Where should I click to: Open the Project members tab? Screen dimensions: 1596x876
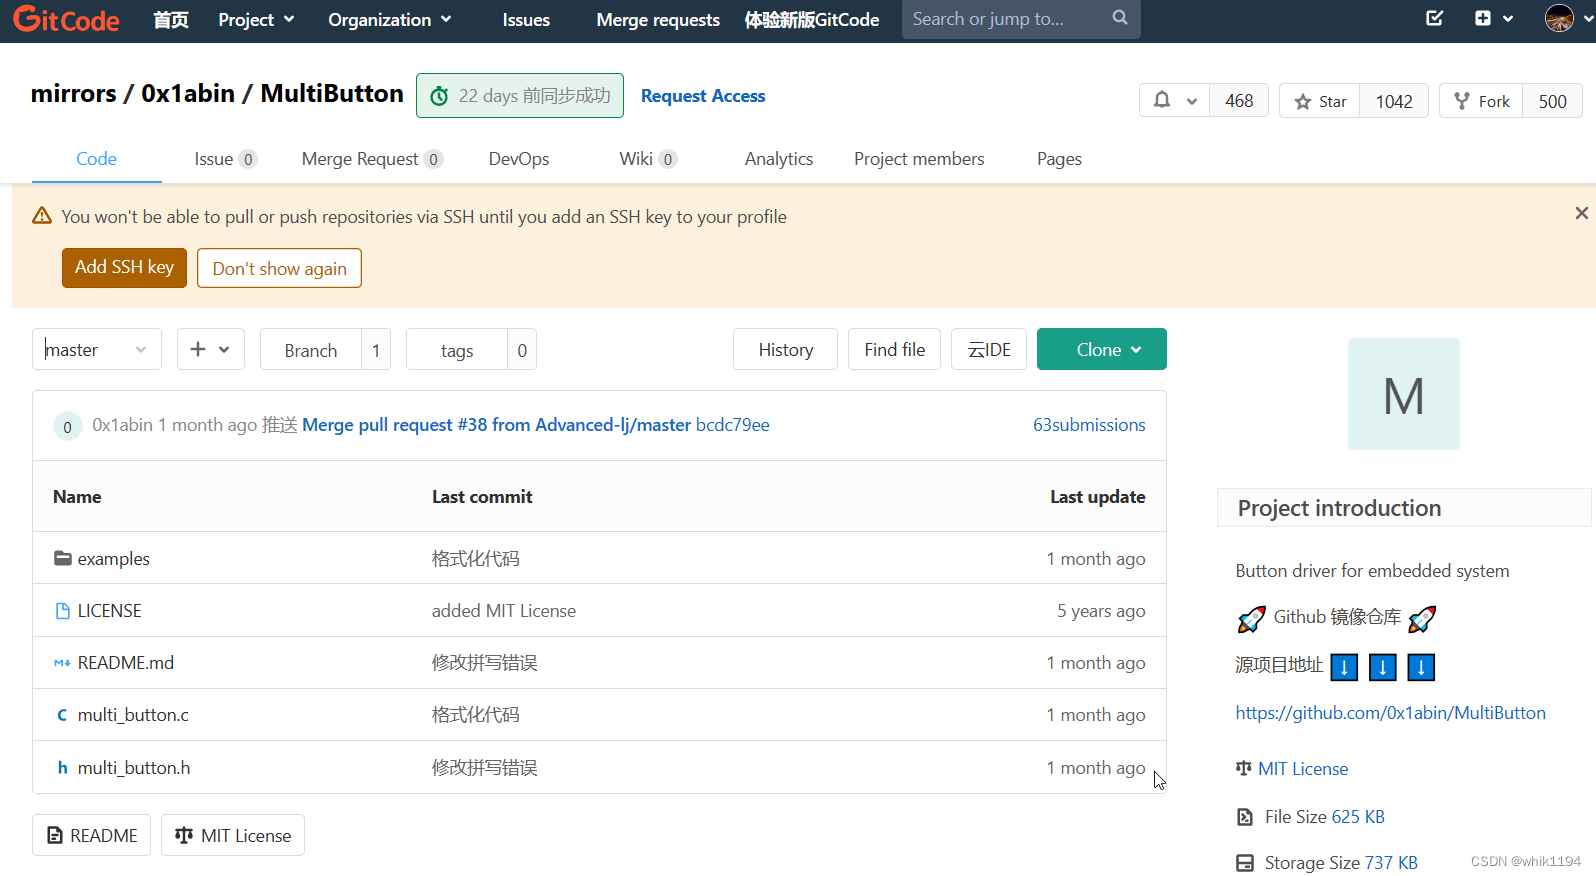pyautogui.click(x=919, y=159)
